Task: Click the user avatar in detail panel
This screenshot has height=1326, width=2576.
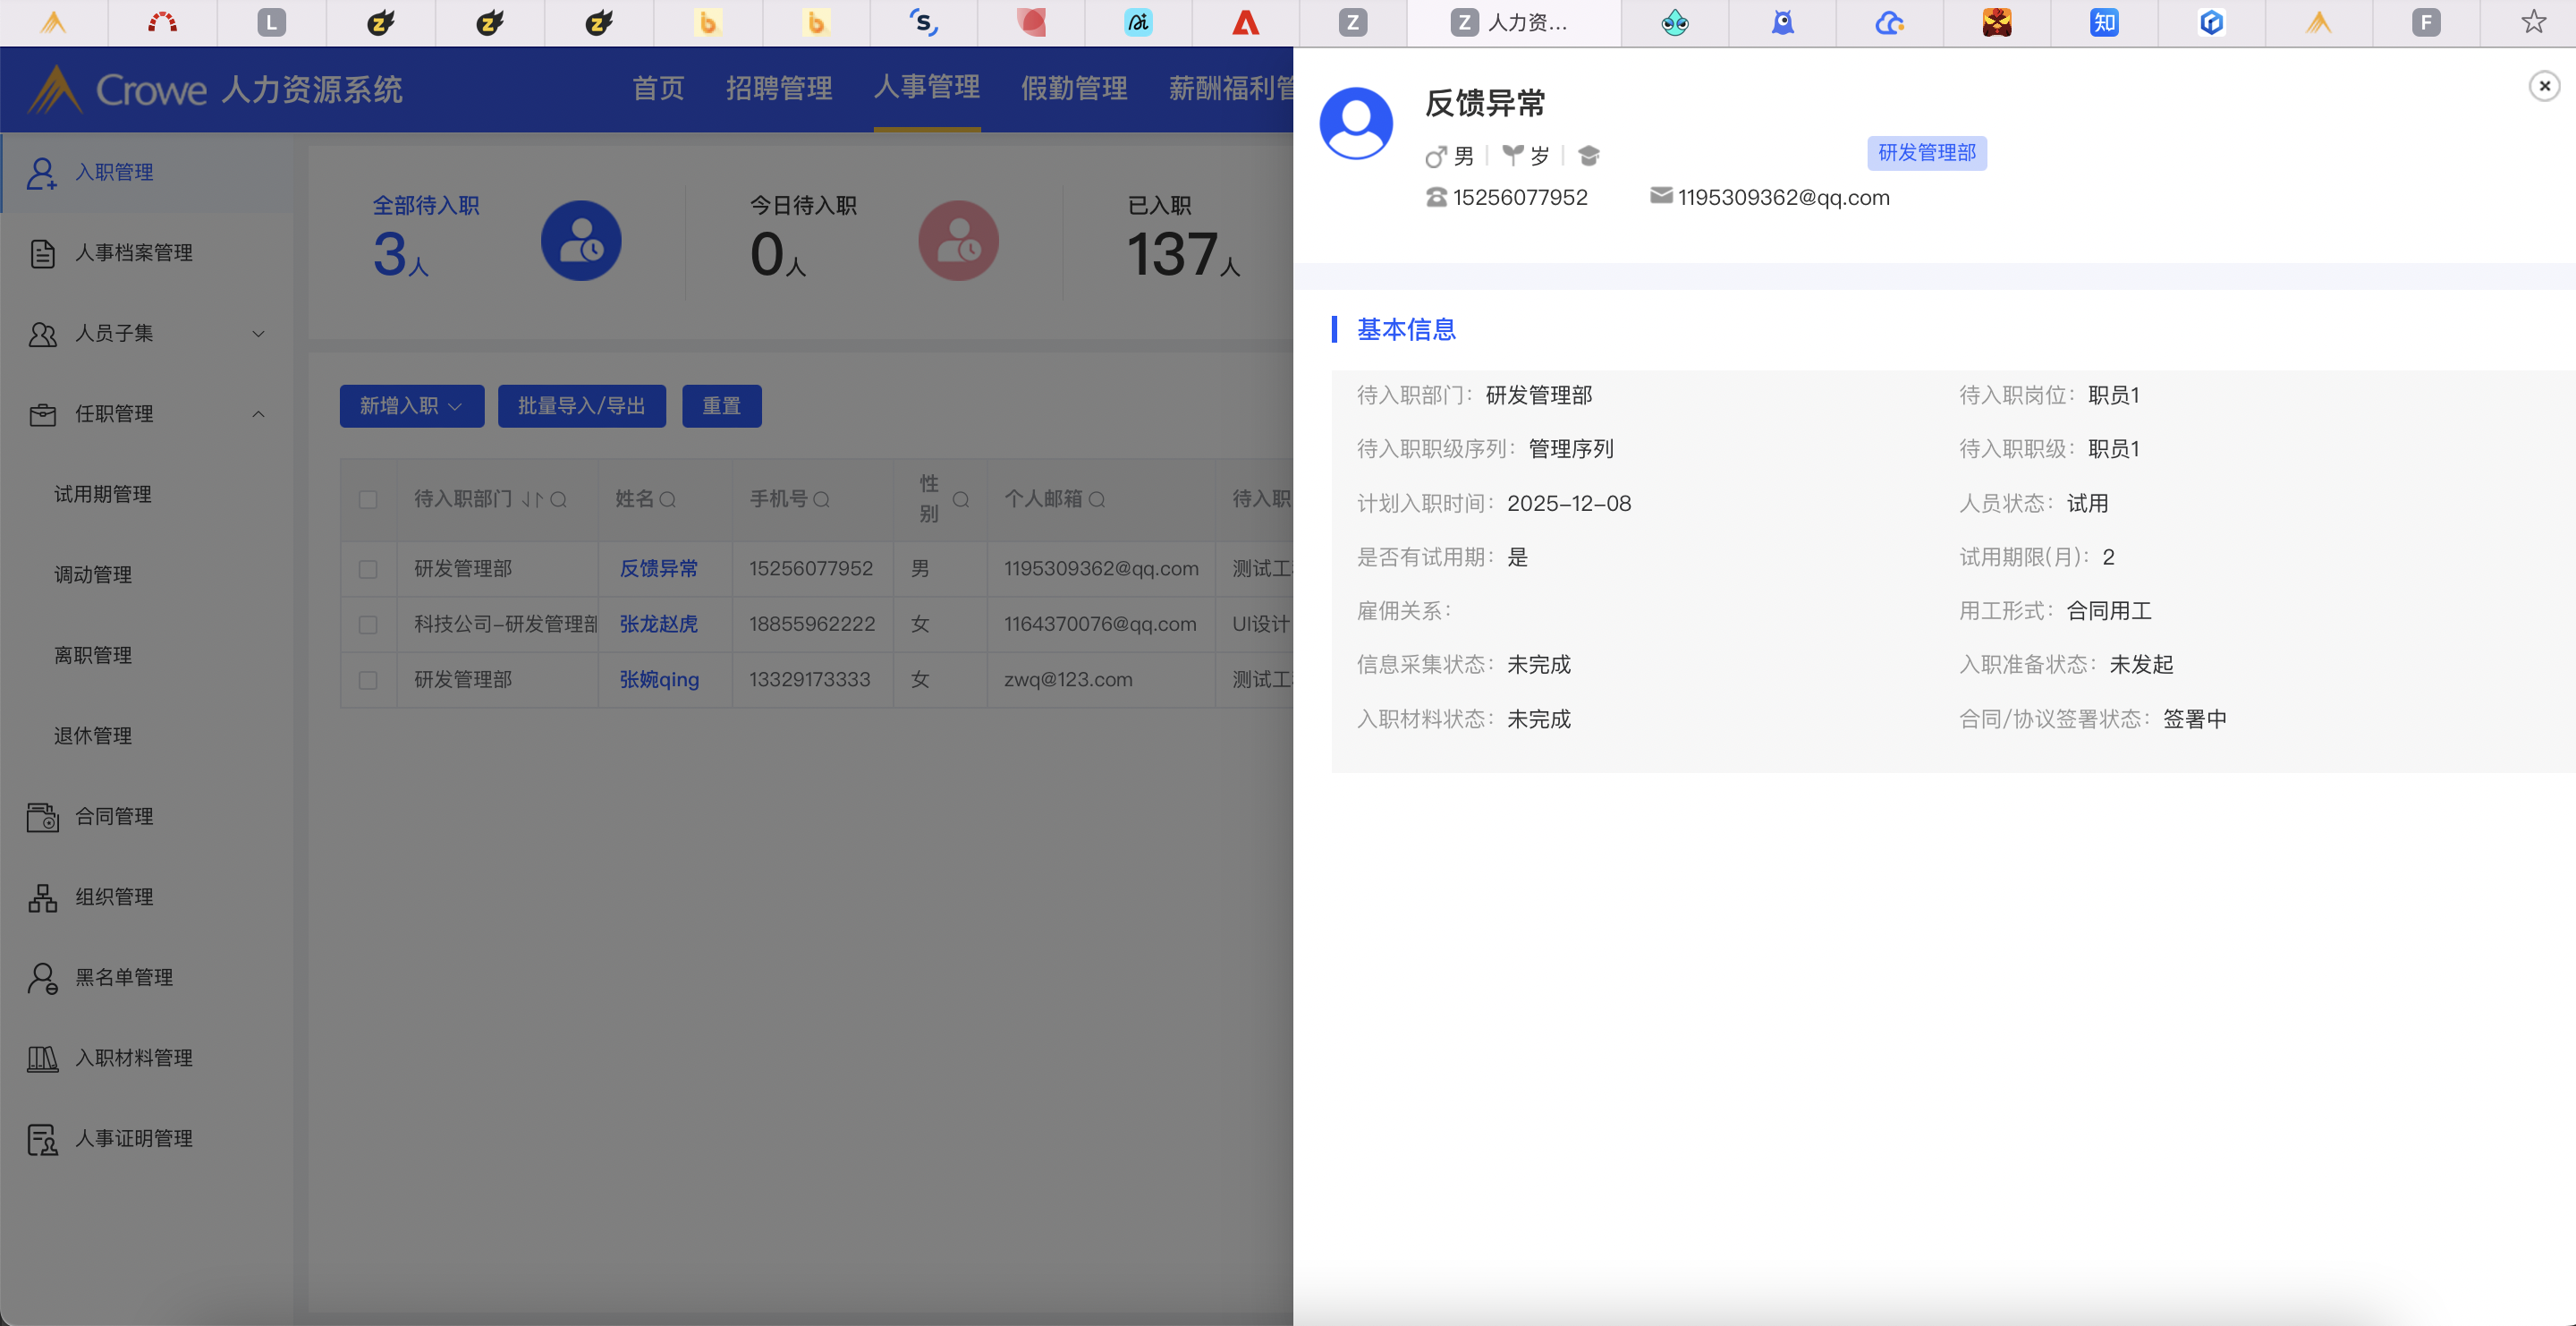Action: point(1356,123)
